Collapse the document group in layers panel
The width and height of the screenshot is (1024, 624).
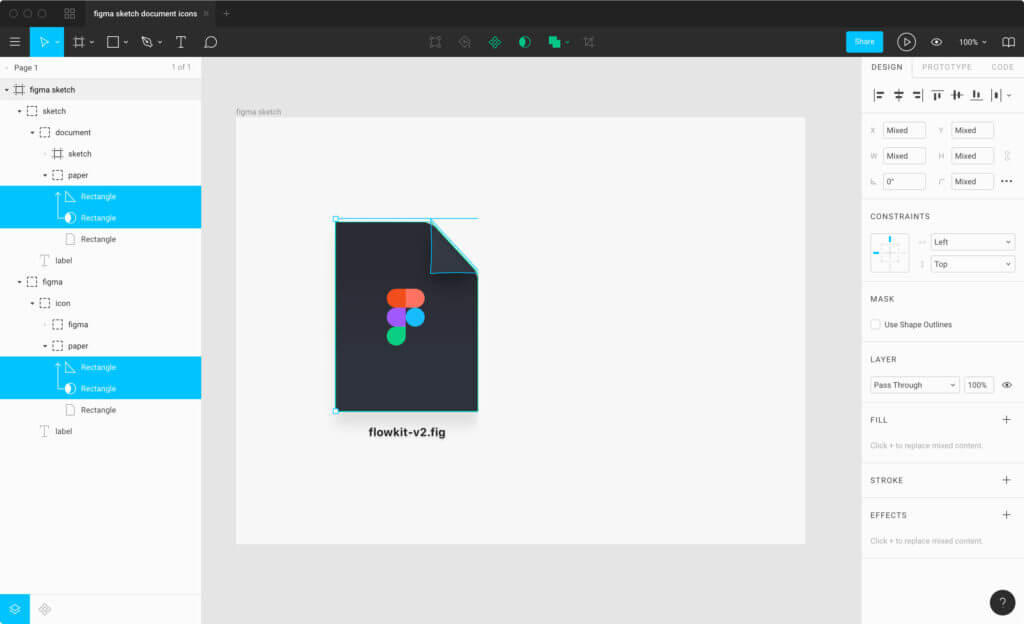click(32, 132)
